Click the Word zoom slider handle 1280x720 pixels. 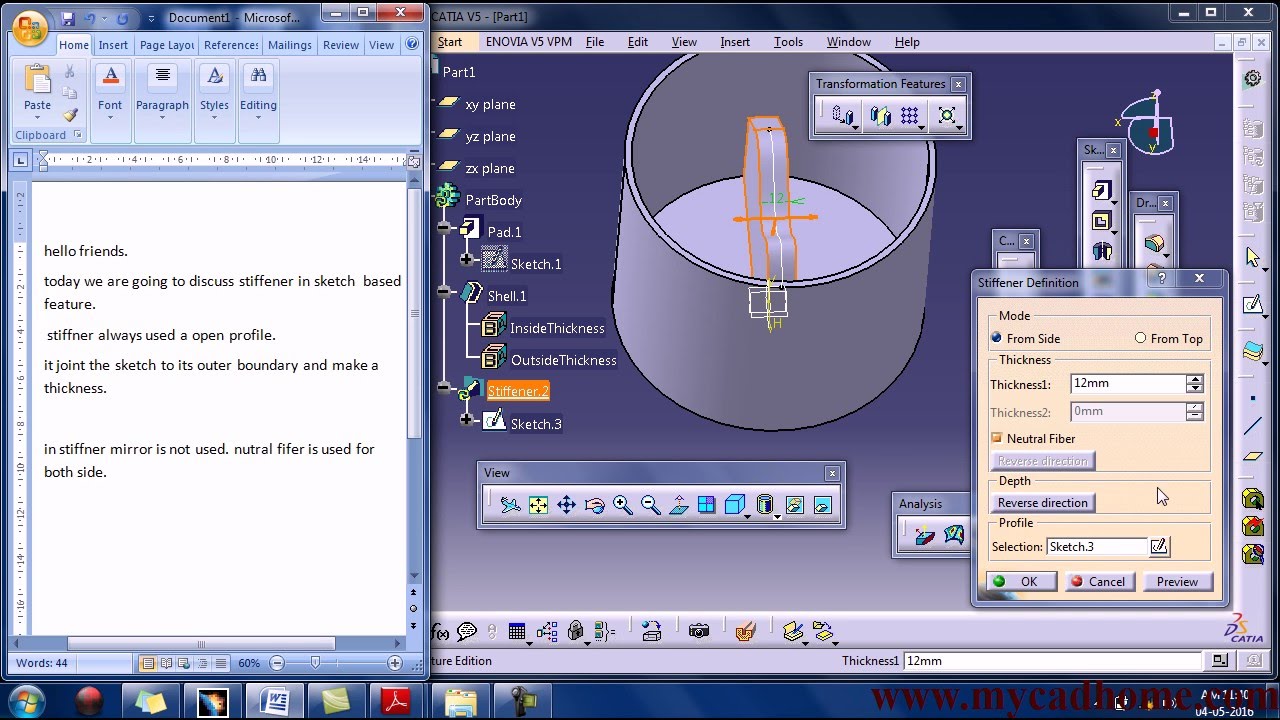(x=316, y=663)
